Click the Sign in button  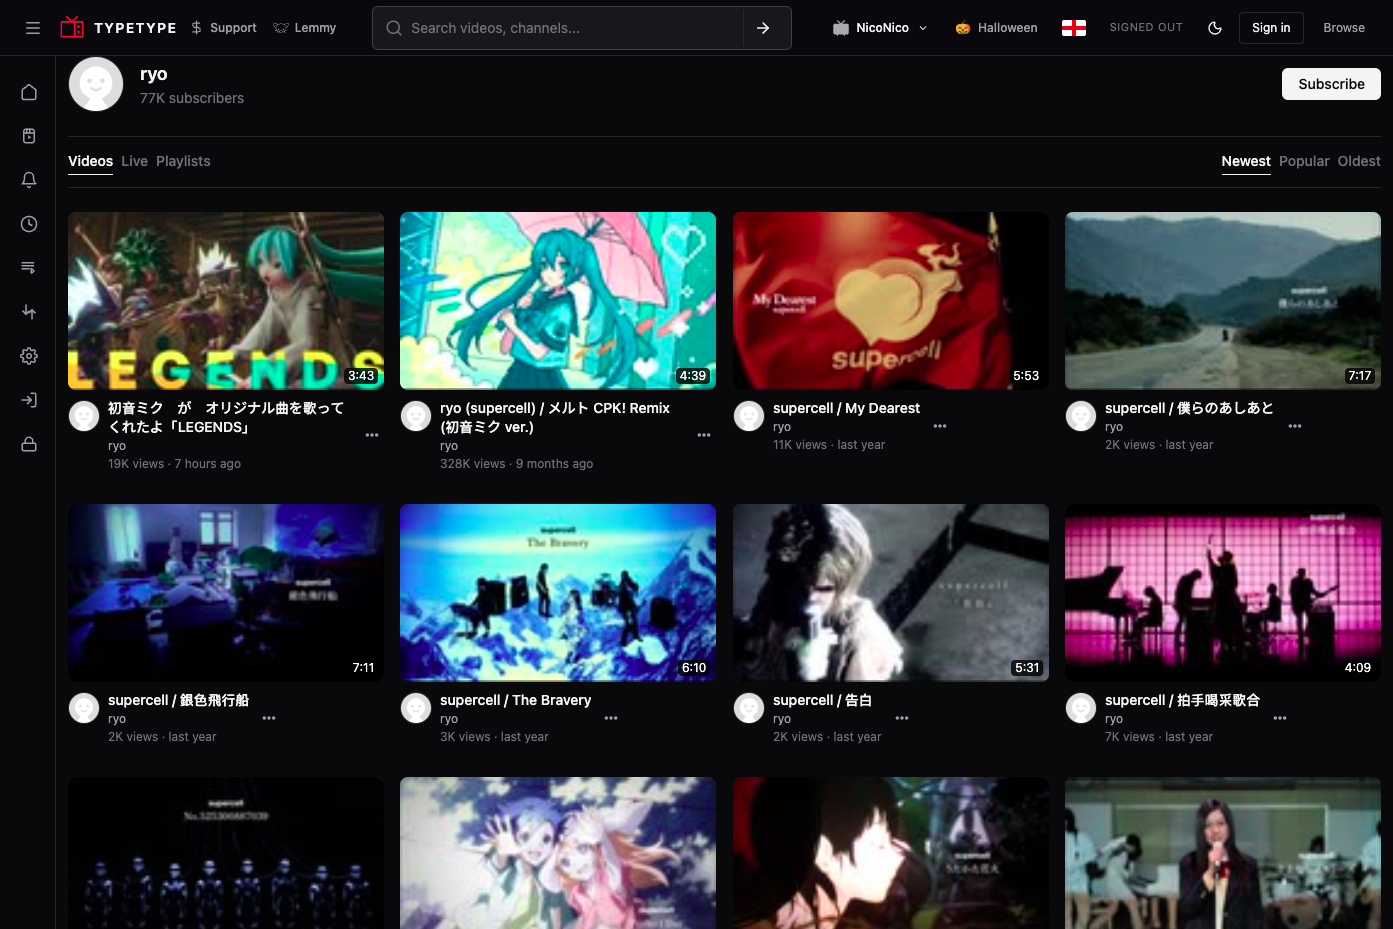click(x=1271, y=28)
